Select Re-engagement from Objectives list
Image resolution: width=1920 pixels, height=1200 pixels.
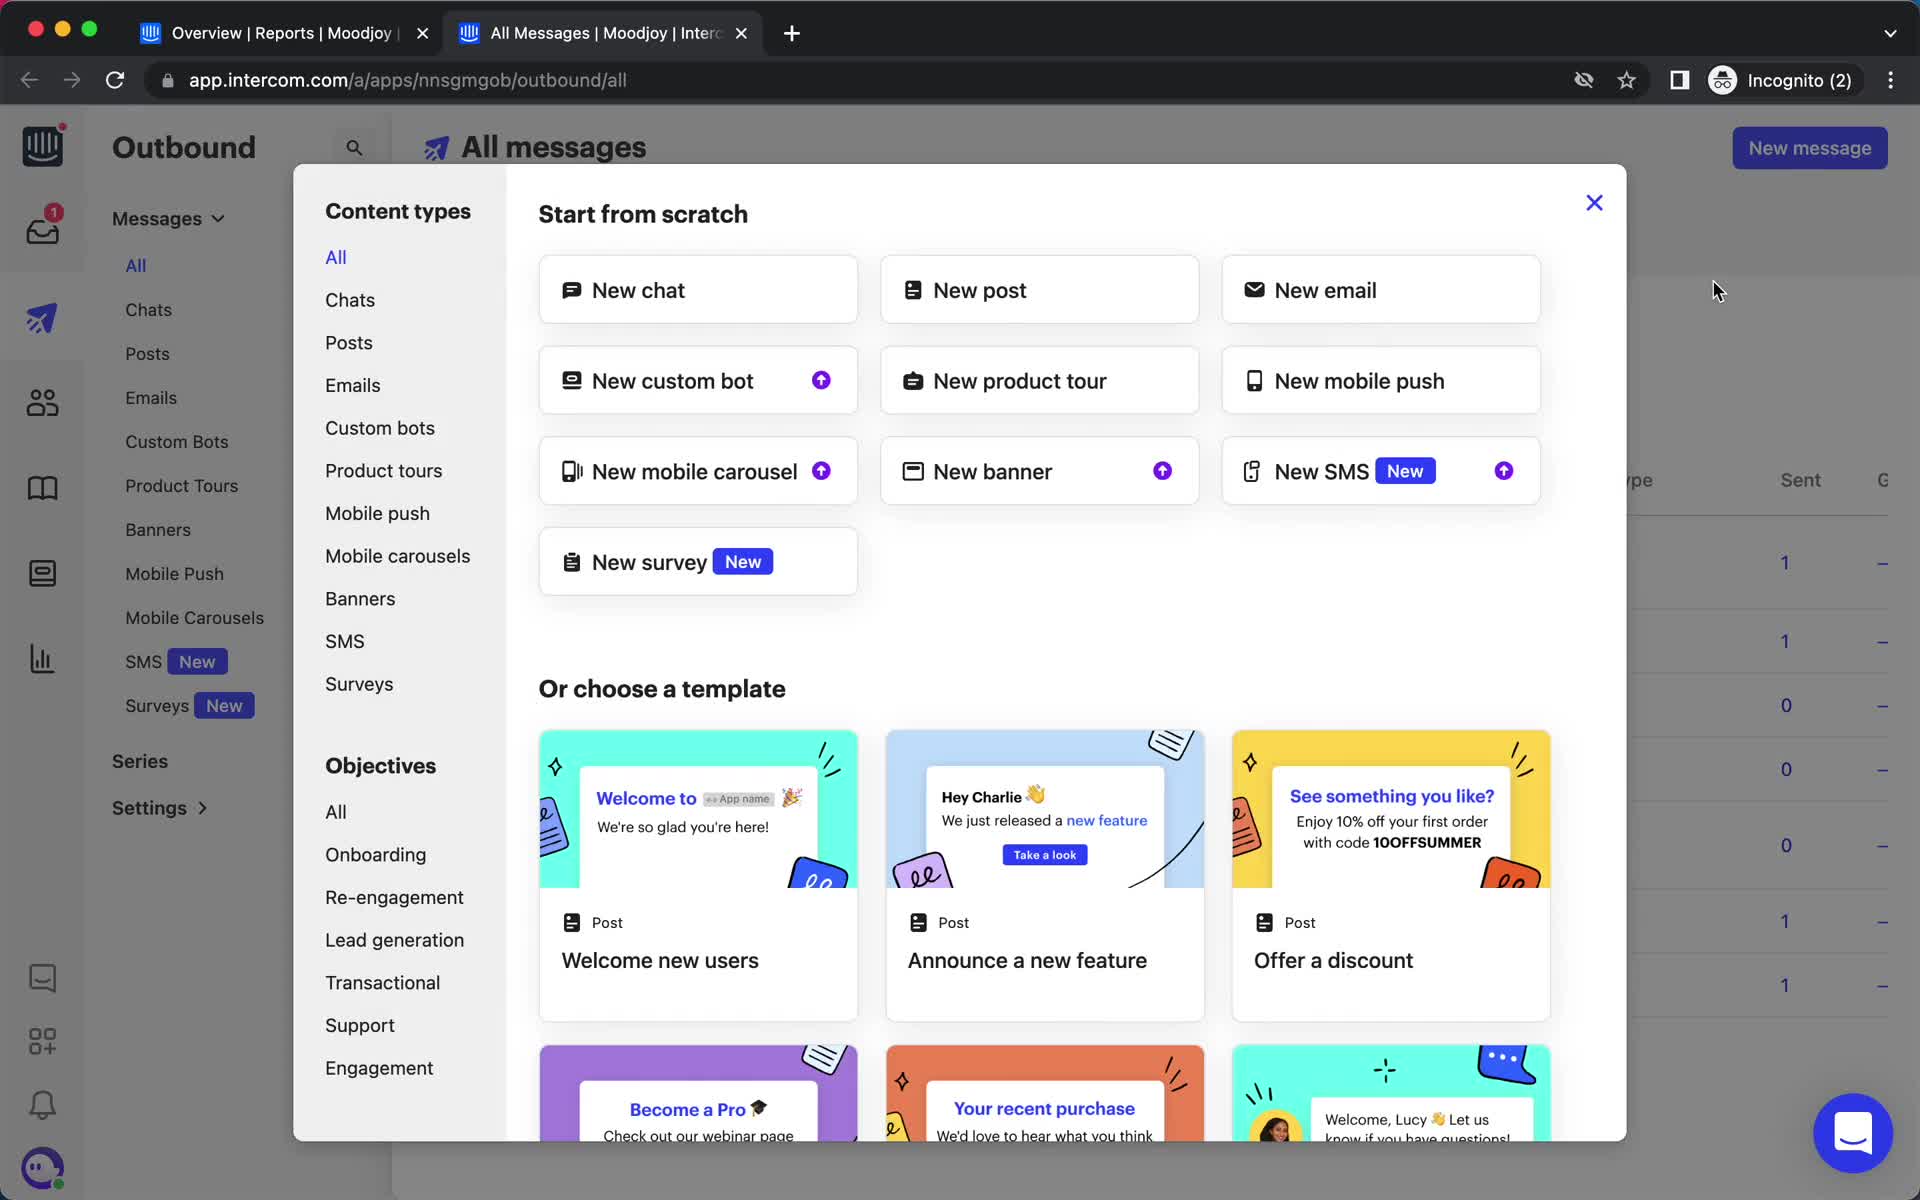tap(394, 897)
